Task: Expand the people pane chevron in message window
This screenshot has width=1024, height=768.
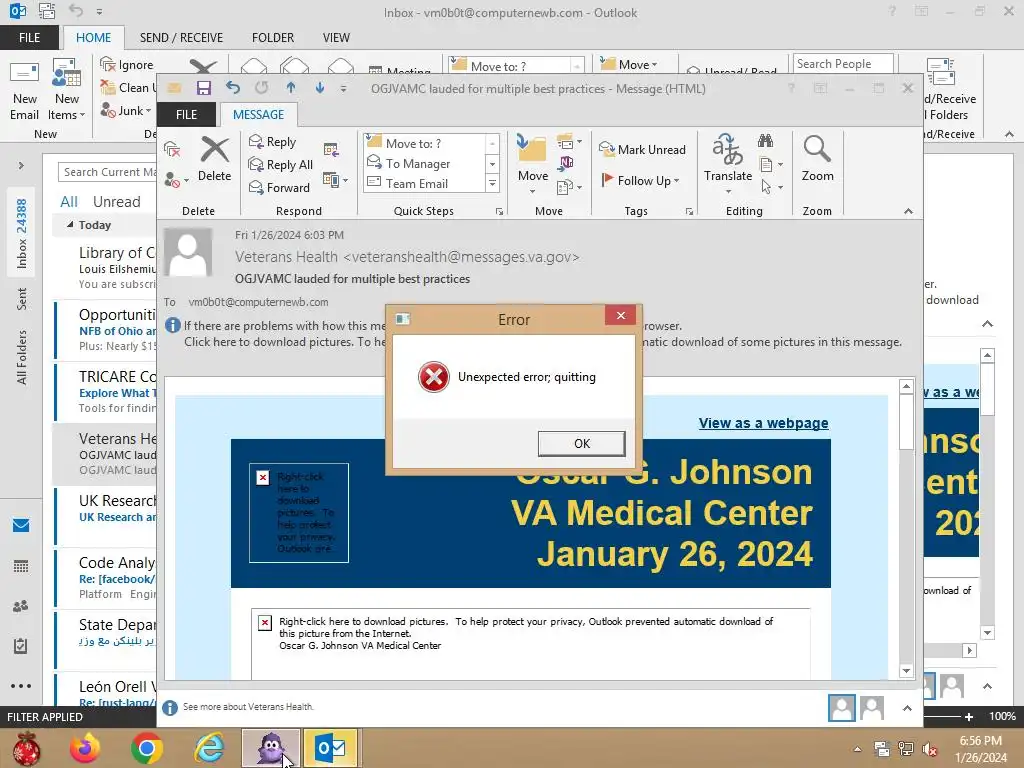Action: [x=907, y=708]
